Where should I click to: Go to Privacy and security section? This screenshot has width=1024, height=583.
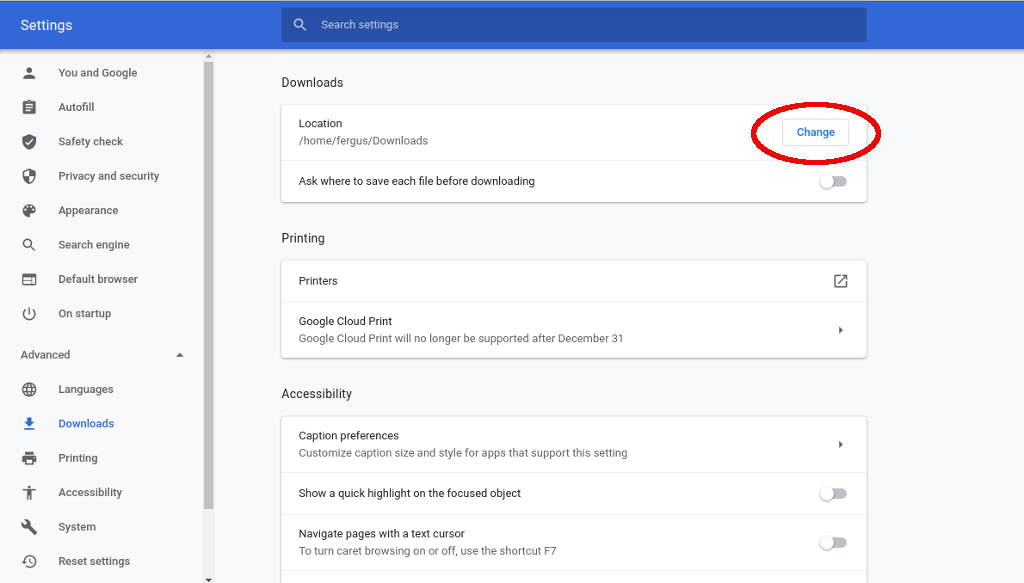point(108,176)
